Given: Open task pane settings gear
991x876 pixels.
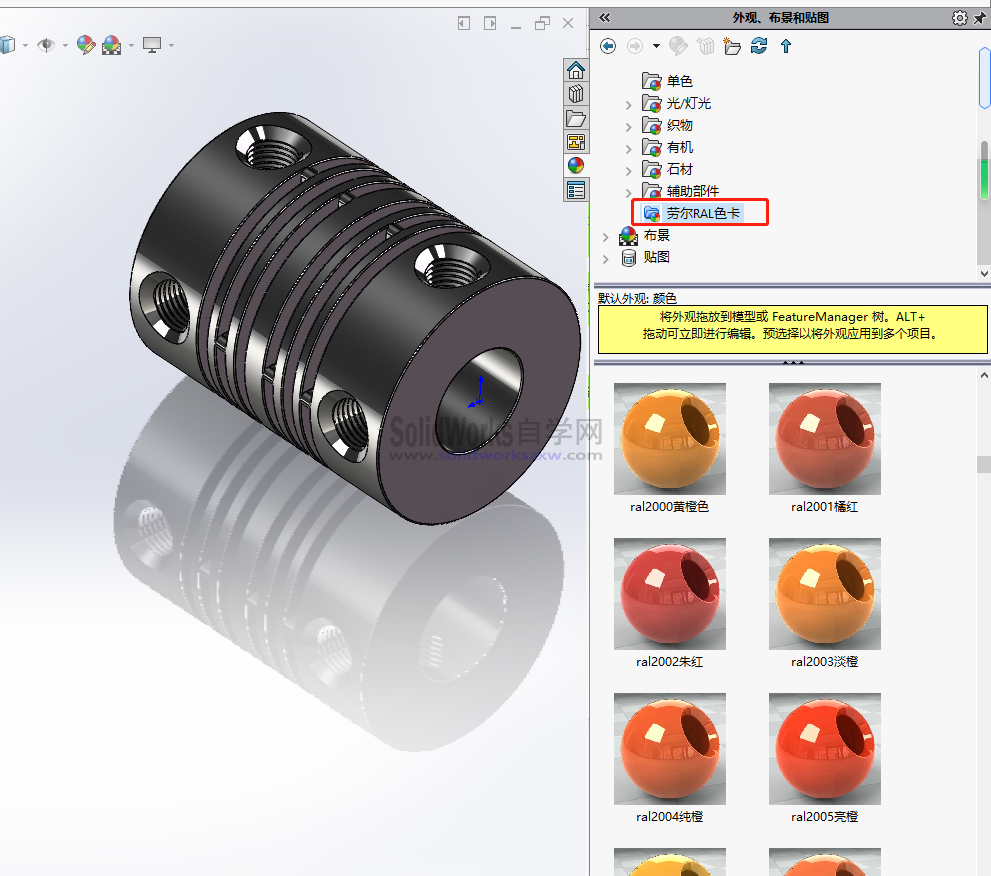Looking at the screenshot, I should point(959,18).
